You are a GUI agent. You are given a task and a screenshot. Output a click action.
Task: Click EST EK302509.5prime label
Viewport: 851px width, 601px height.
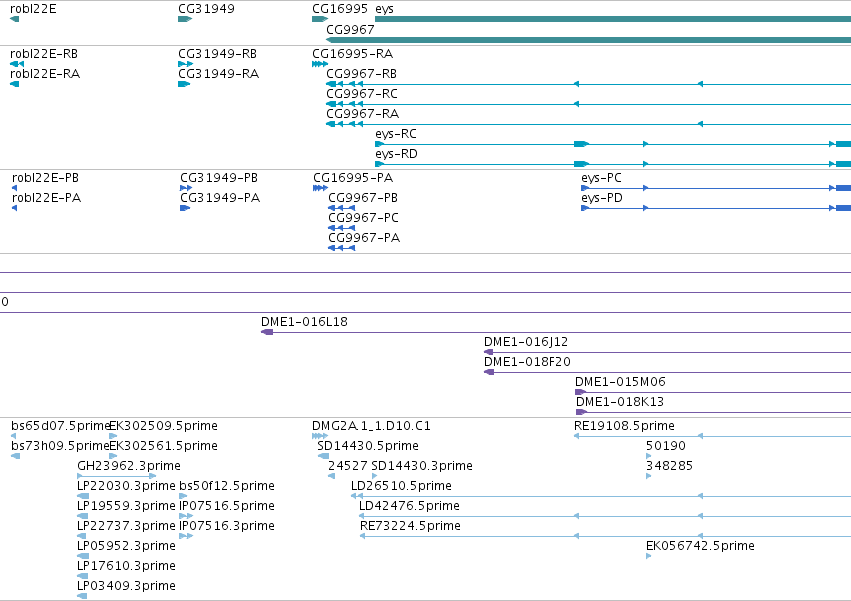click(163, 426)
